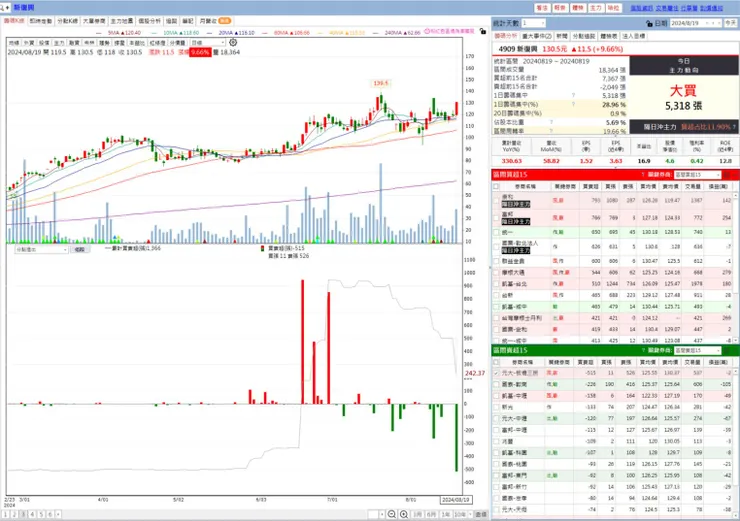
Task: Select page 6 at bottom-left pager
Action: coord(50,514)
